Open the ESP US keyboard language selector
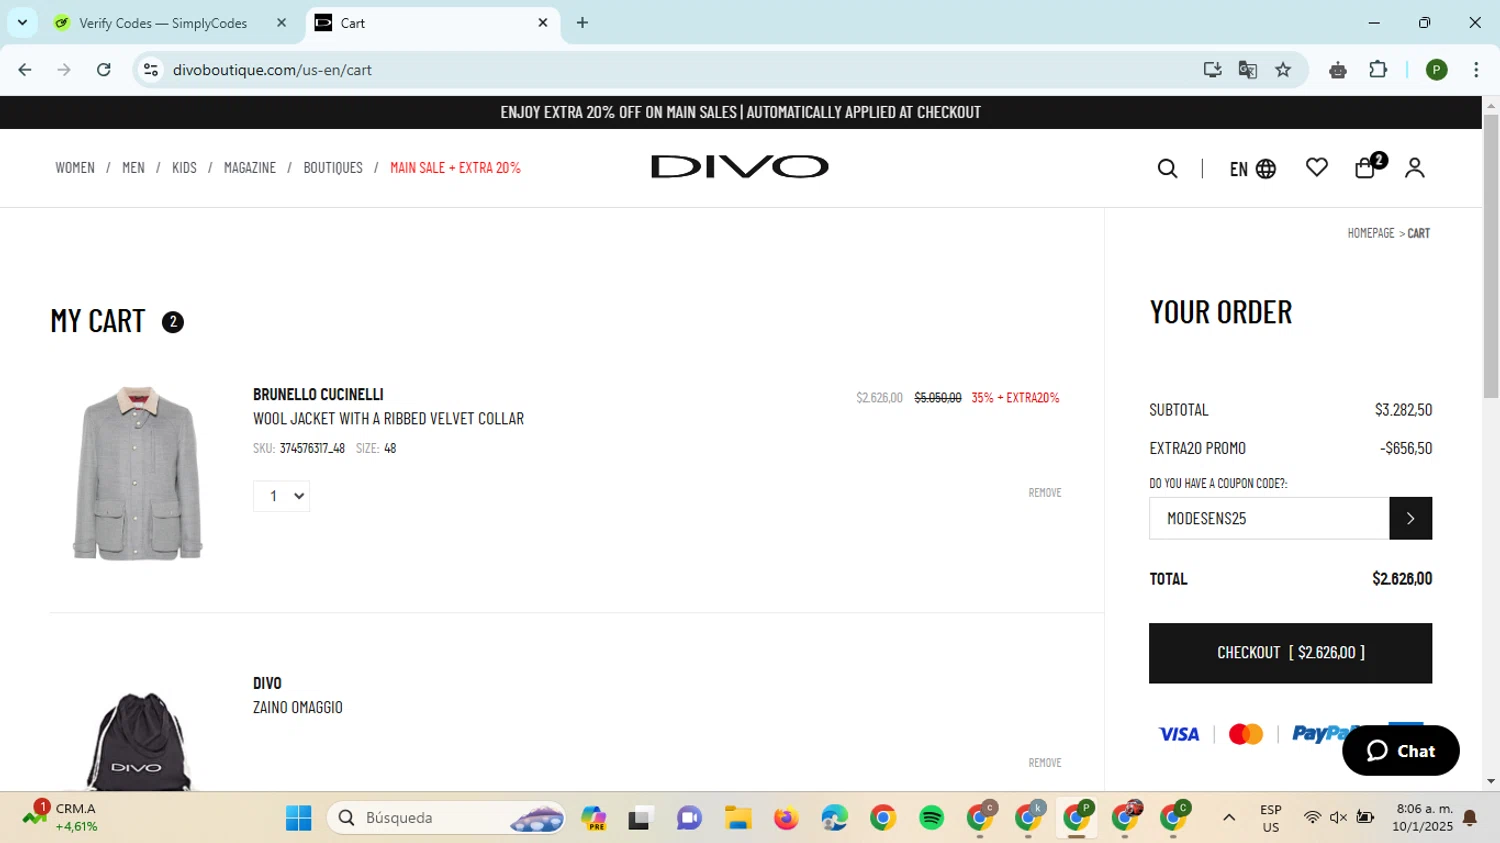The height and width of the screenshot is (843, 1500). pos(1271,818)
